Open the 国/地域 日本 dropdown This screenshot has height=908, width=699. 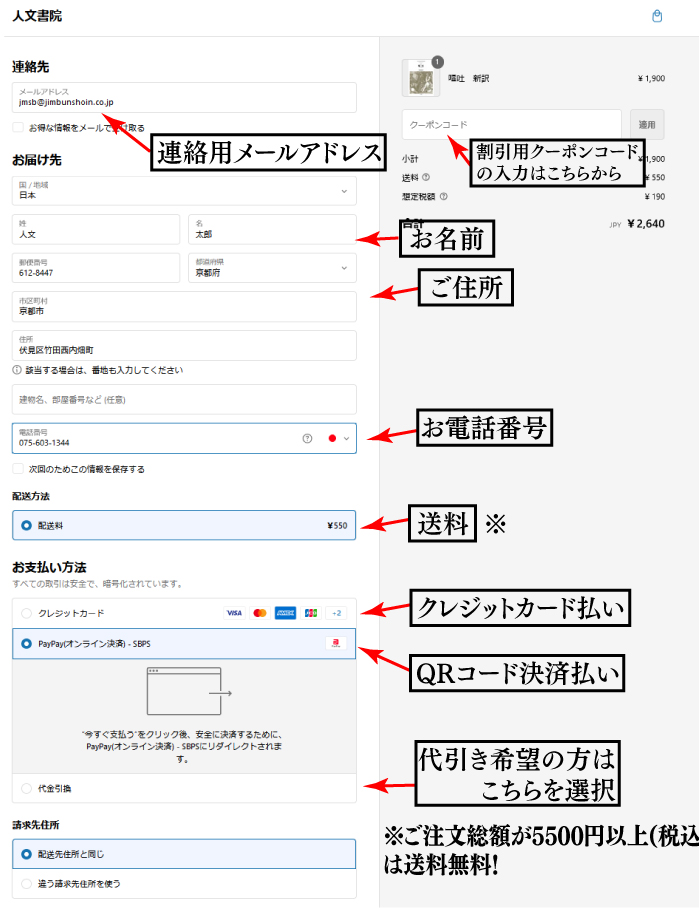[184, 191]
